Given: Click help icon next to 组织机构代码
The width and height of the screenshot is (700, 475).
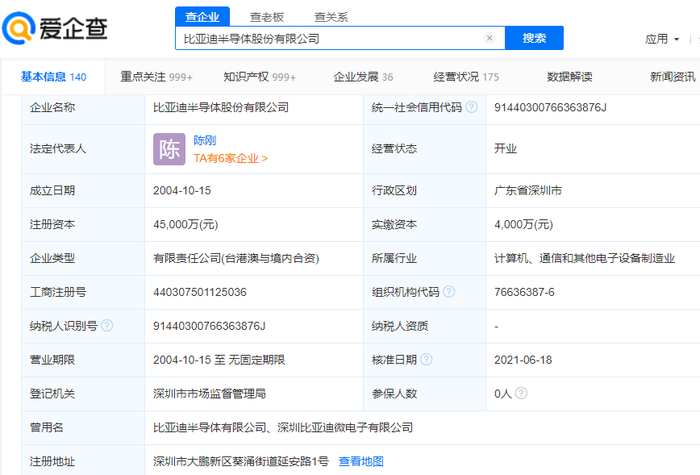Looking at the screenshot, I should click(449, 292).
